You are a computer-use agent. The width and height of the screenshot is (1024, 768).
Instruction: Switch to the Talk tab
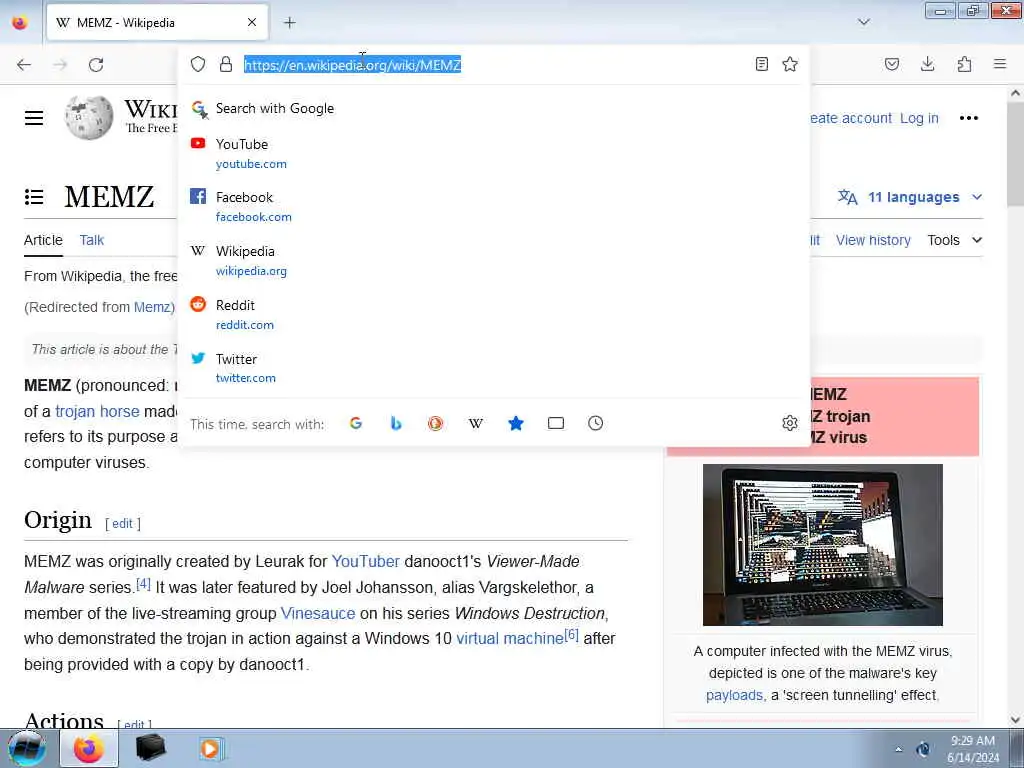91,240
